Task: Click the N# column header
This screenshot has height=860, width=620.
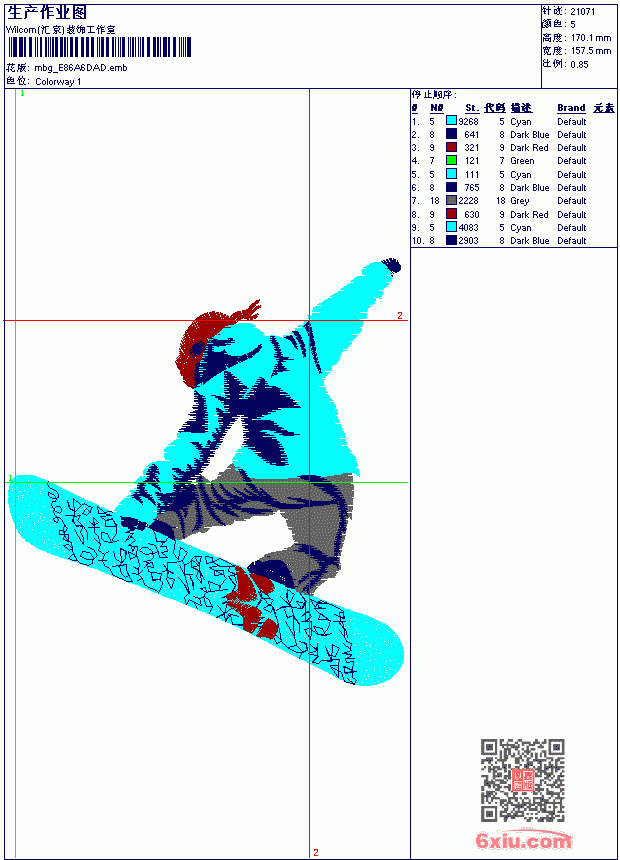Action: coord(436,108)
